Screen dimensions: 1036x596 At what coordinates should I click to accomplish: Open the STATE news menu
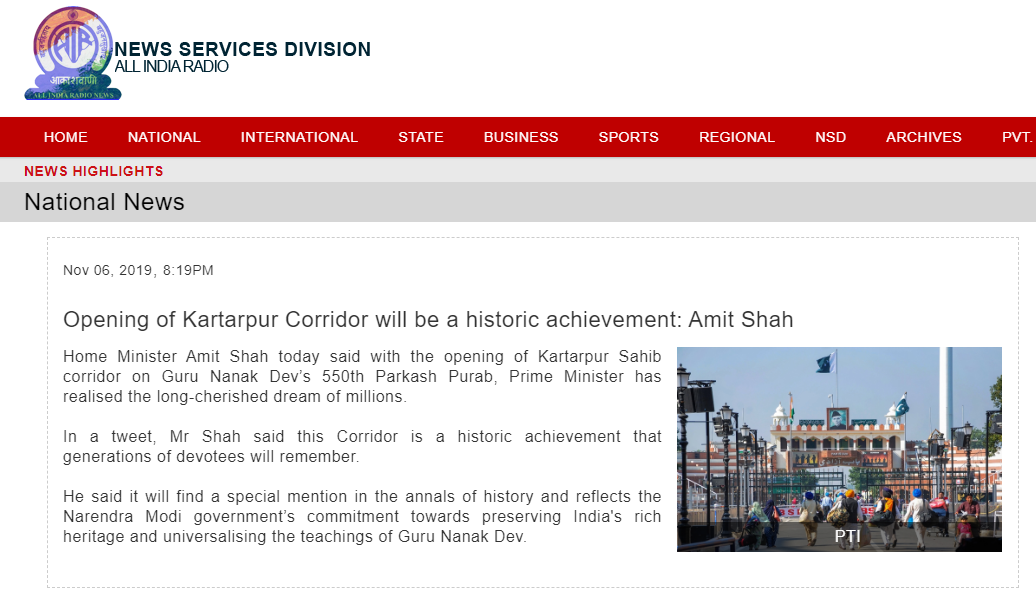(x=421, y=137)
